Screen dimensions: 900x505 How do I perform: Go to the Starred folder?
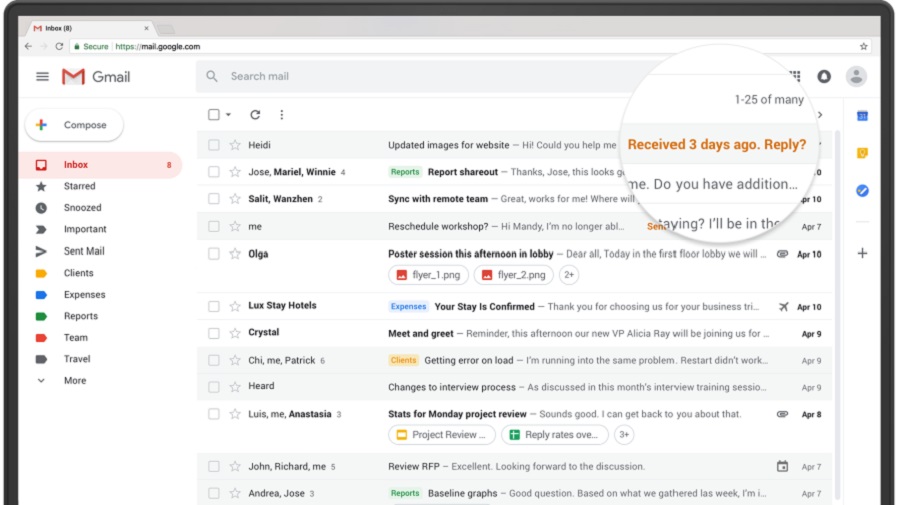79,186
